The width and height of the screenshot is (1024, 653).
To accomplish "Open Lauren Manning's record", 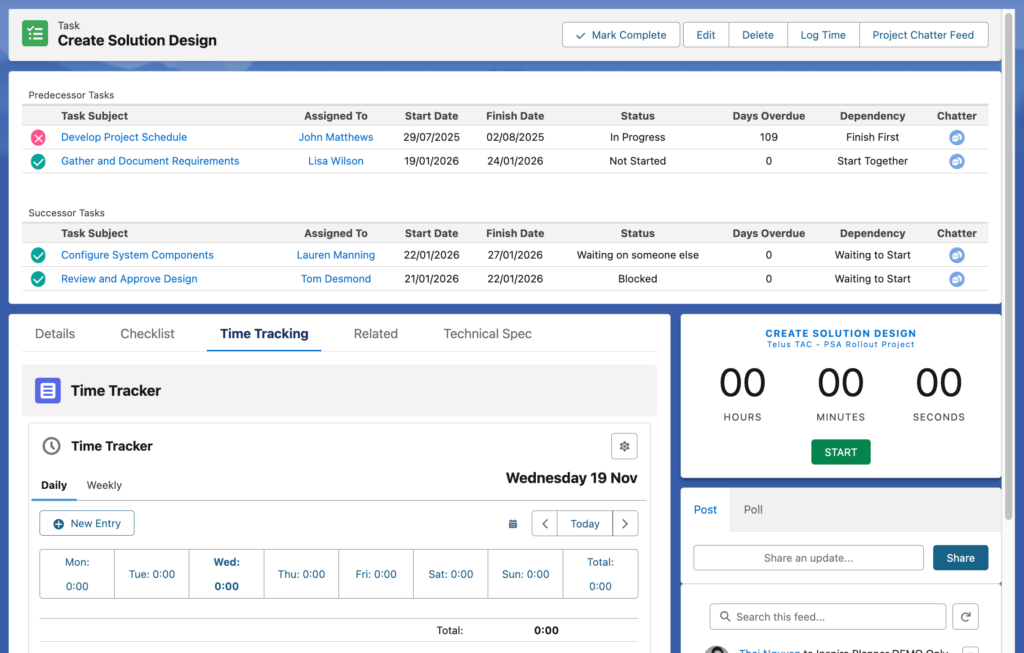I will [336, 255].
